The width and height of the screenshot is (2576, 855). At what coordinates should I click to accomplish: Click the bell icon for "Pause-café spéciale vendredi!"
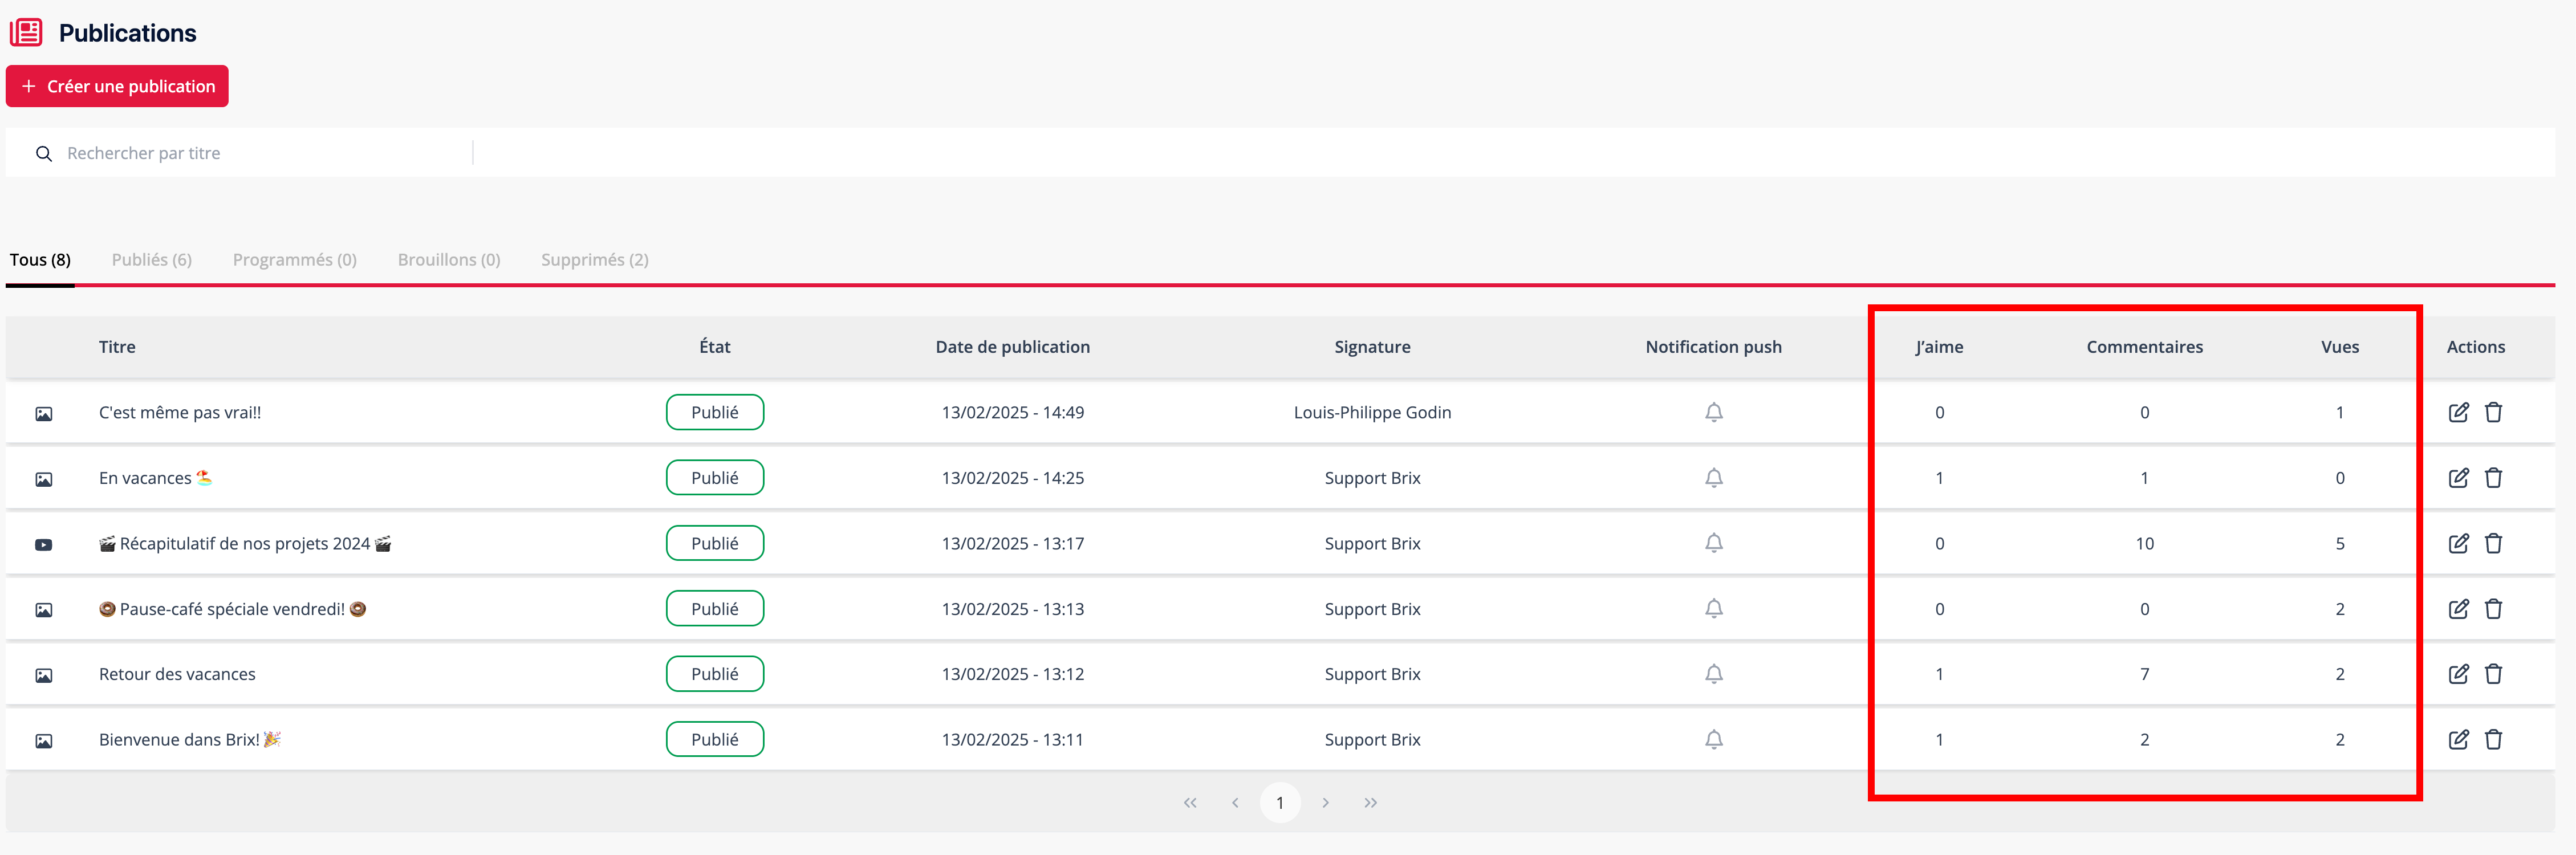pos(1713,609)
